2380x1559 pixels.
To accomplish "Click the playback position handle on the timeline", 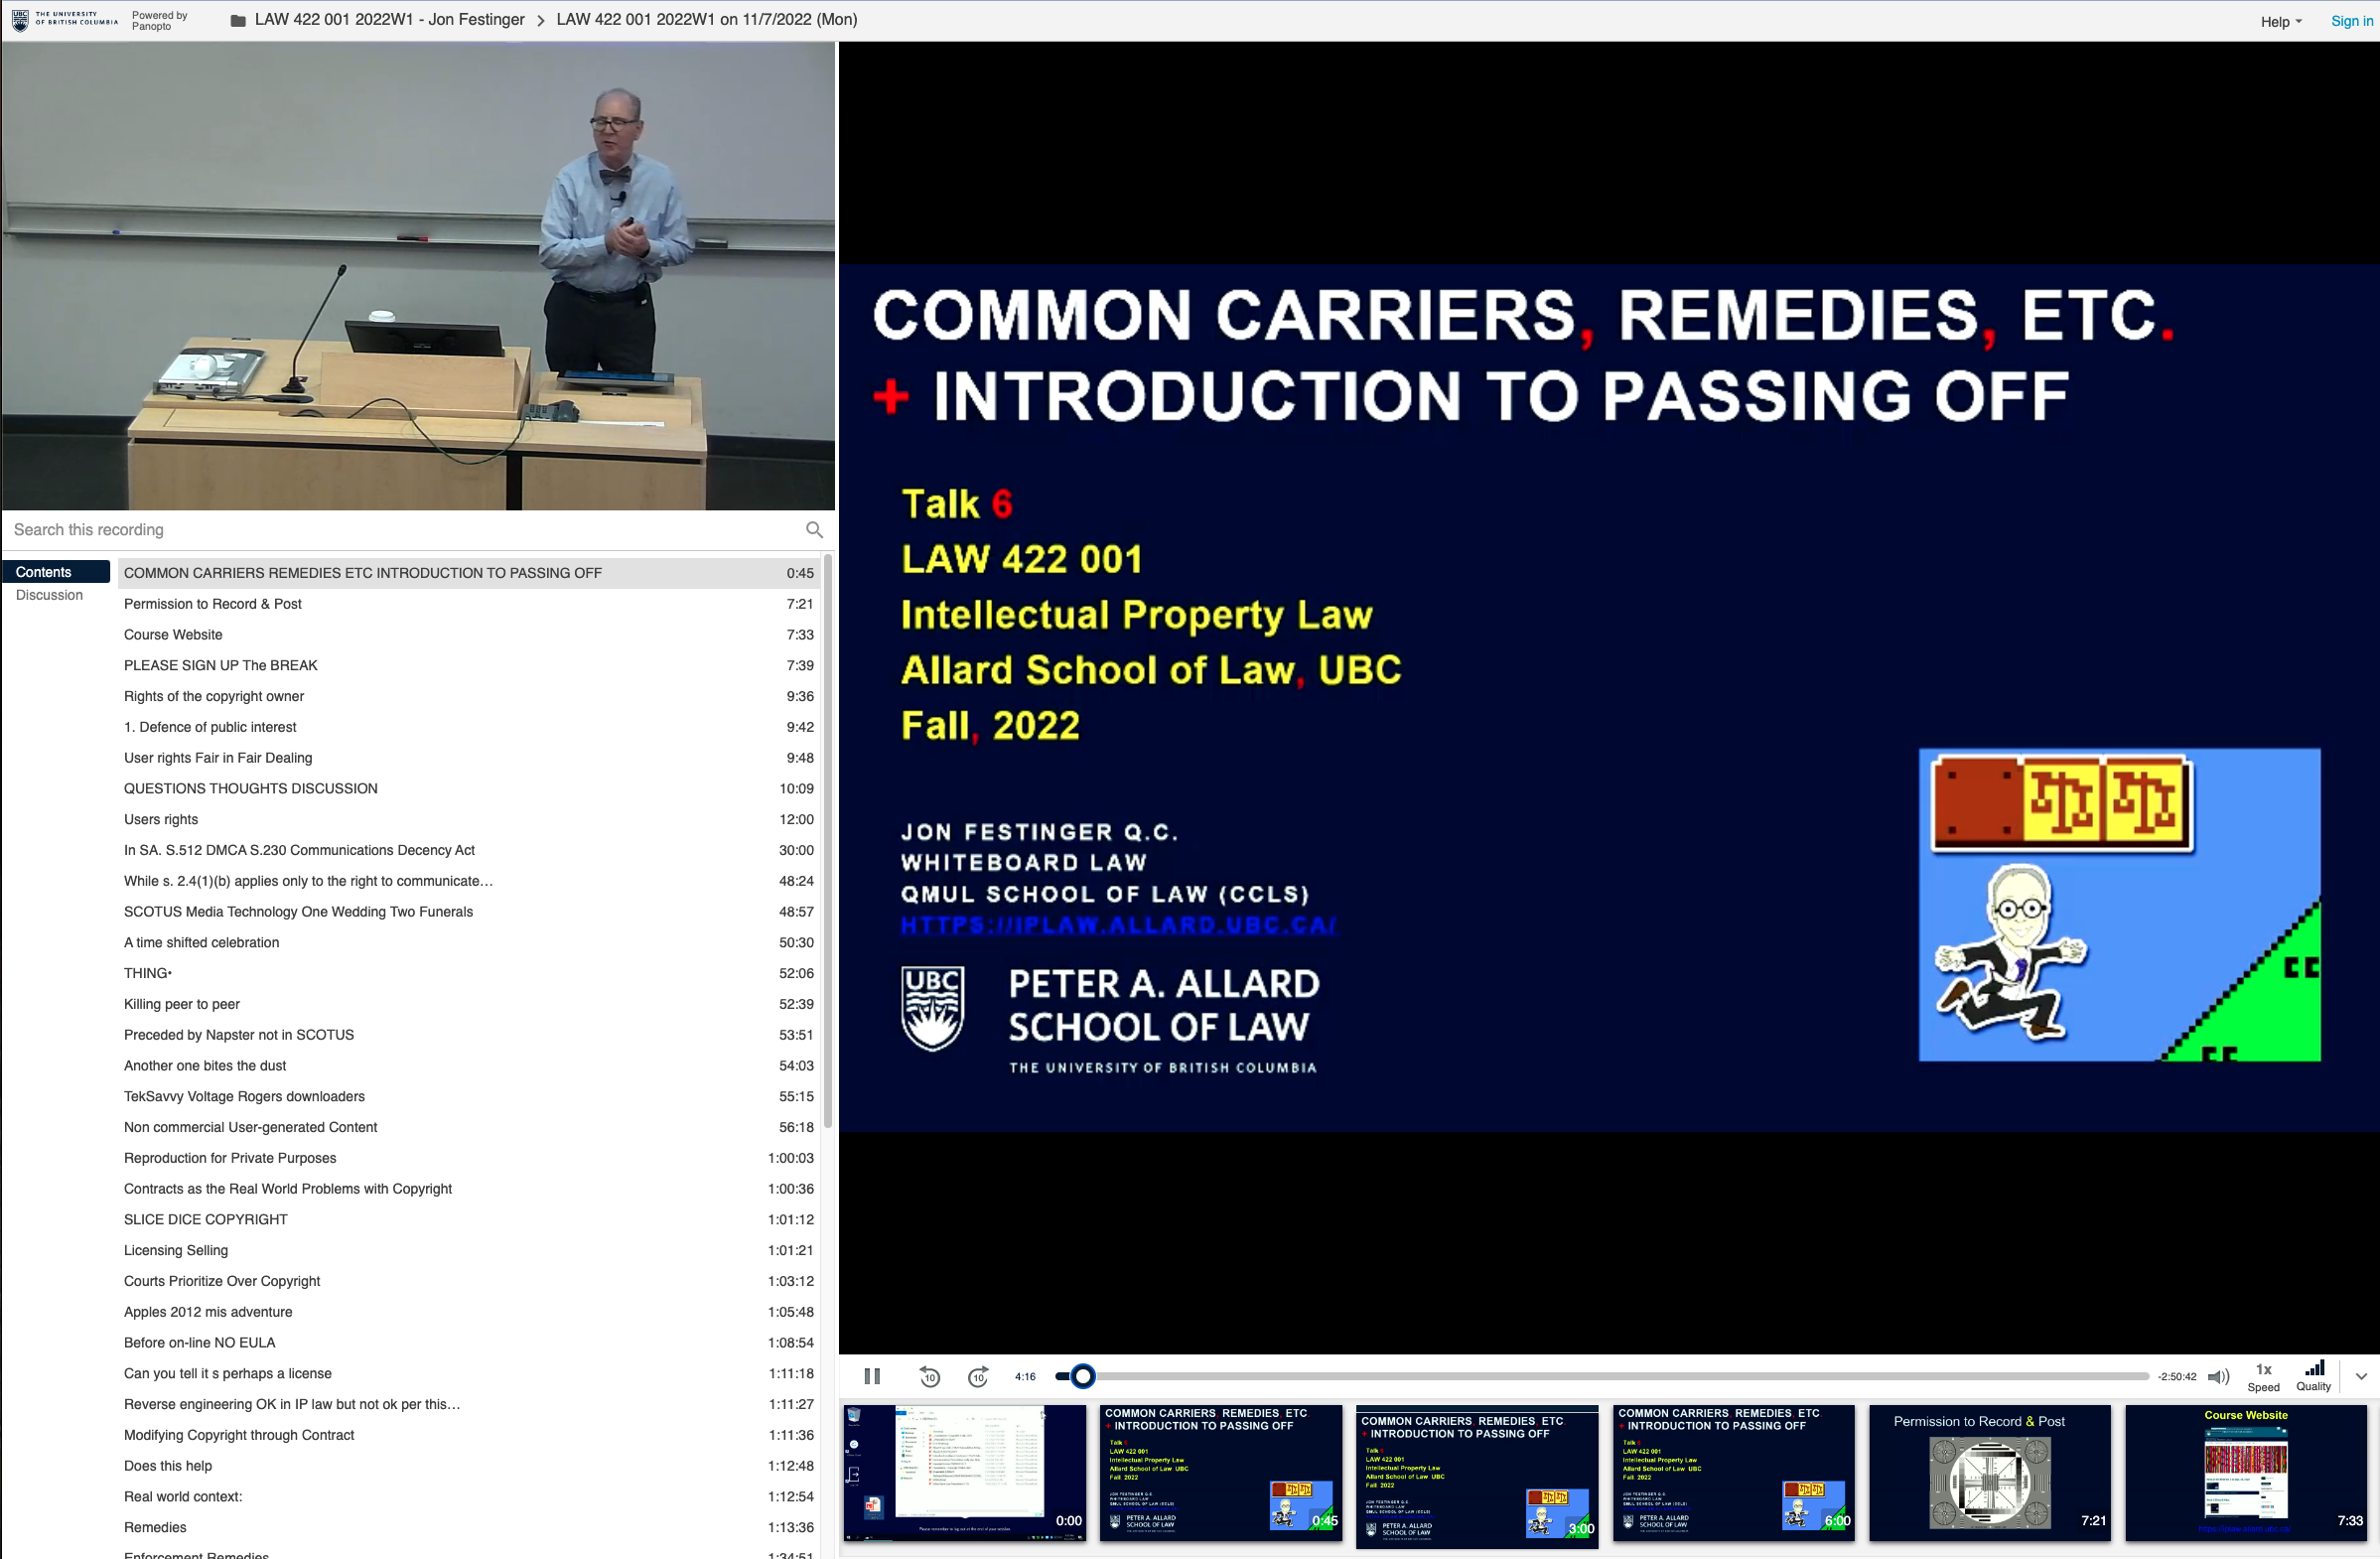I will point(1082,1376).
